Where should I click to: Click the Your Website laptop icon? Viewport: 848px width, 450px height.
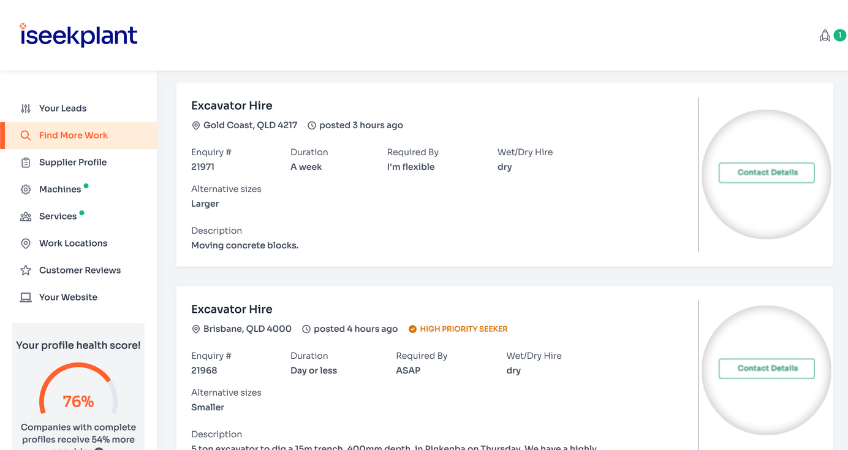pos(25,297)
